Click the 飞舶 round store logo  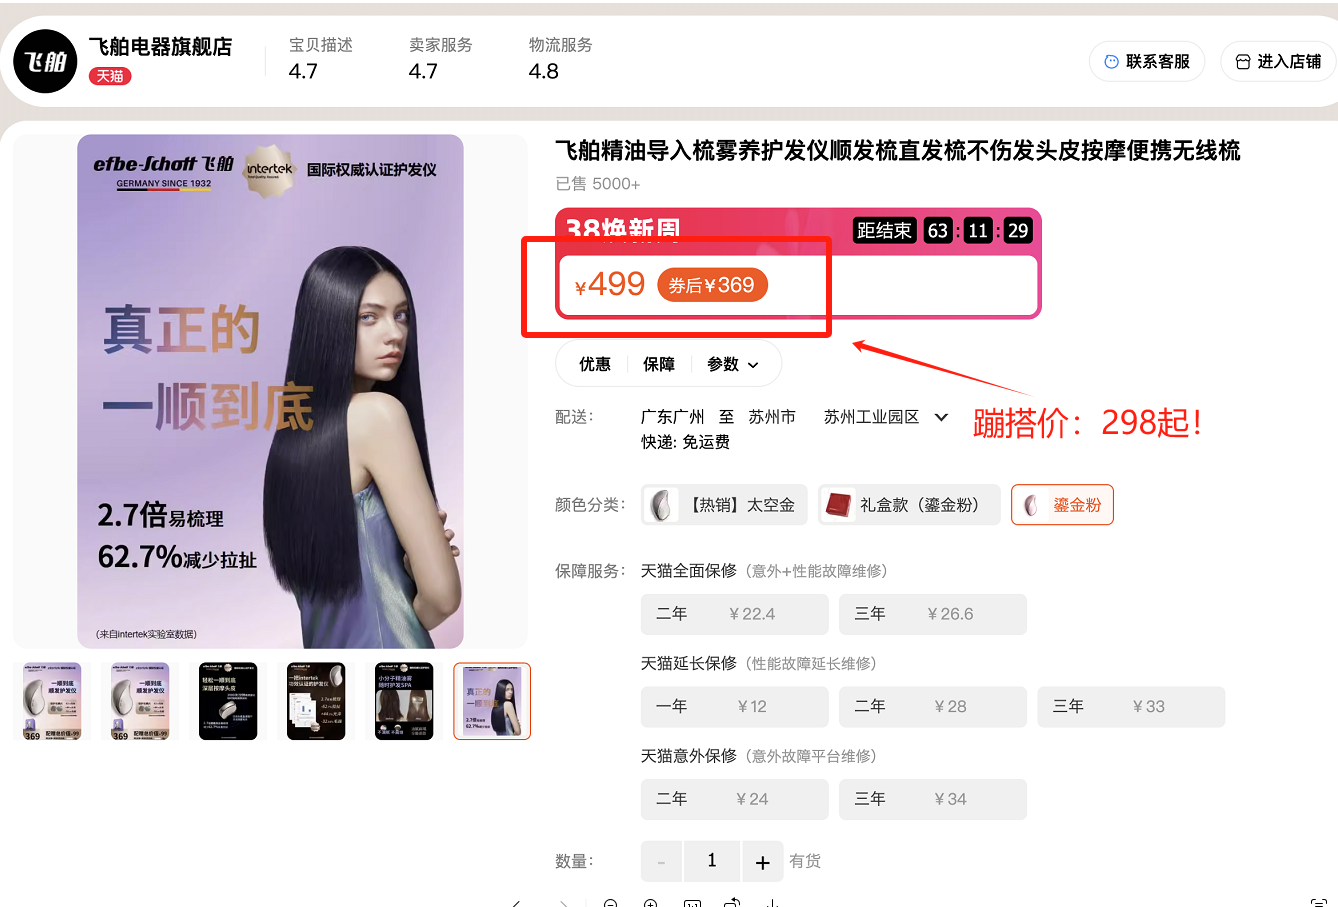coord(45,62)
